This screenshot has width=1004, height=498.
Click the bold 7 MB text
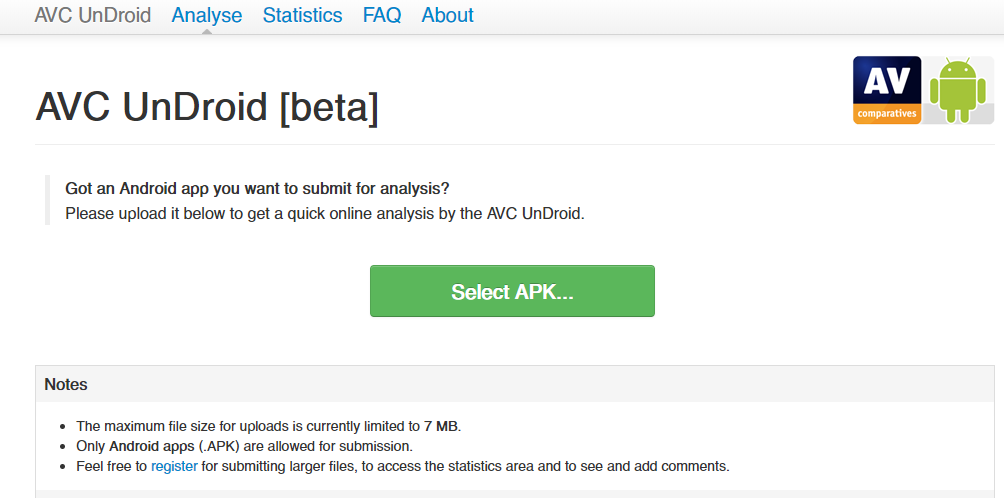coord(441,426)
